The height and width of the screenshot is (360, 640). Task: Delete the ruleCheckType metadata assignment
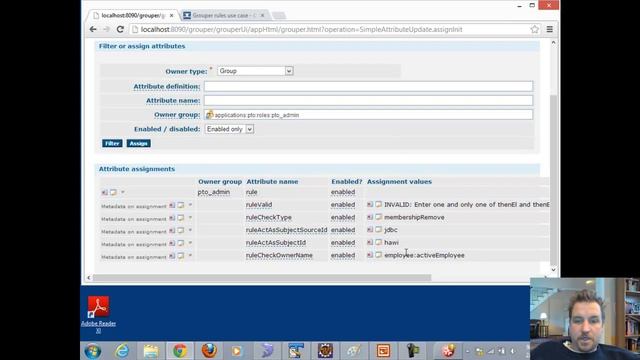172,218
